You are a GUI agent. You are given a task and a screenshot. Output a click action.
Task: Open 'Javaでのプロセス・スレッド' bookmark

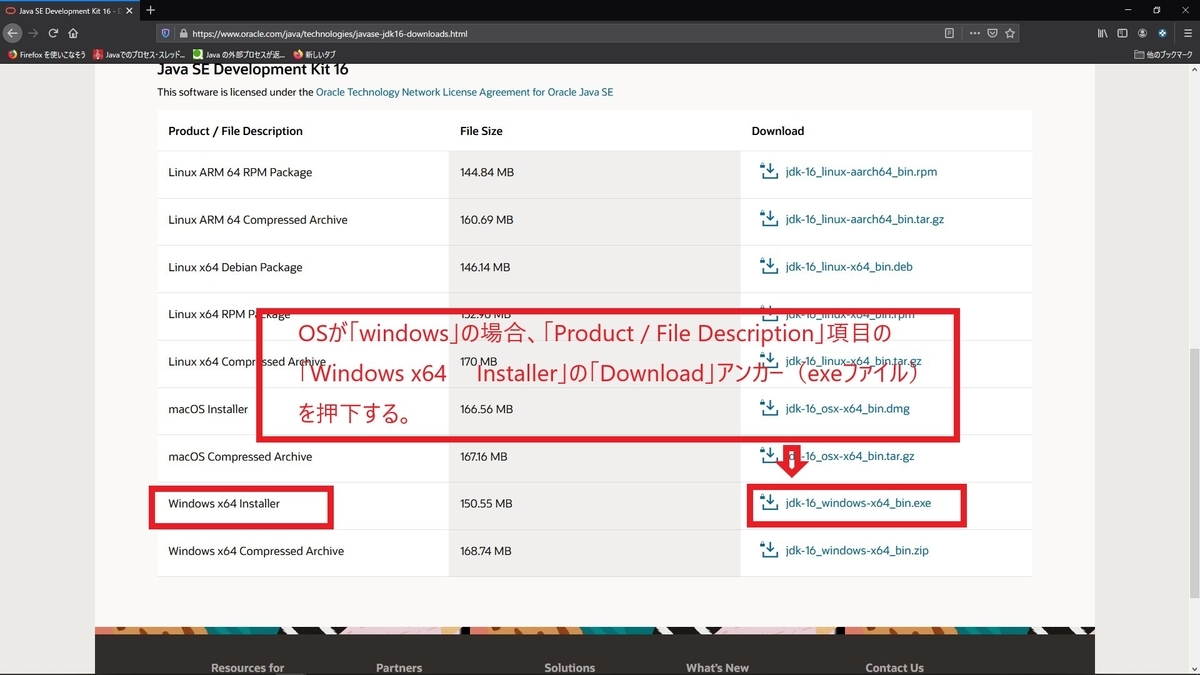point(139,54)
